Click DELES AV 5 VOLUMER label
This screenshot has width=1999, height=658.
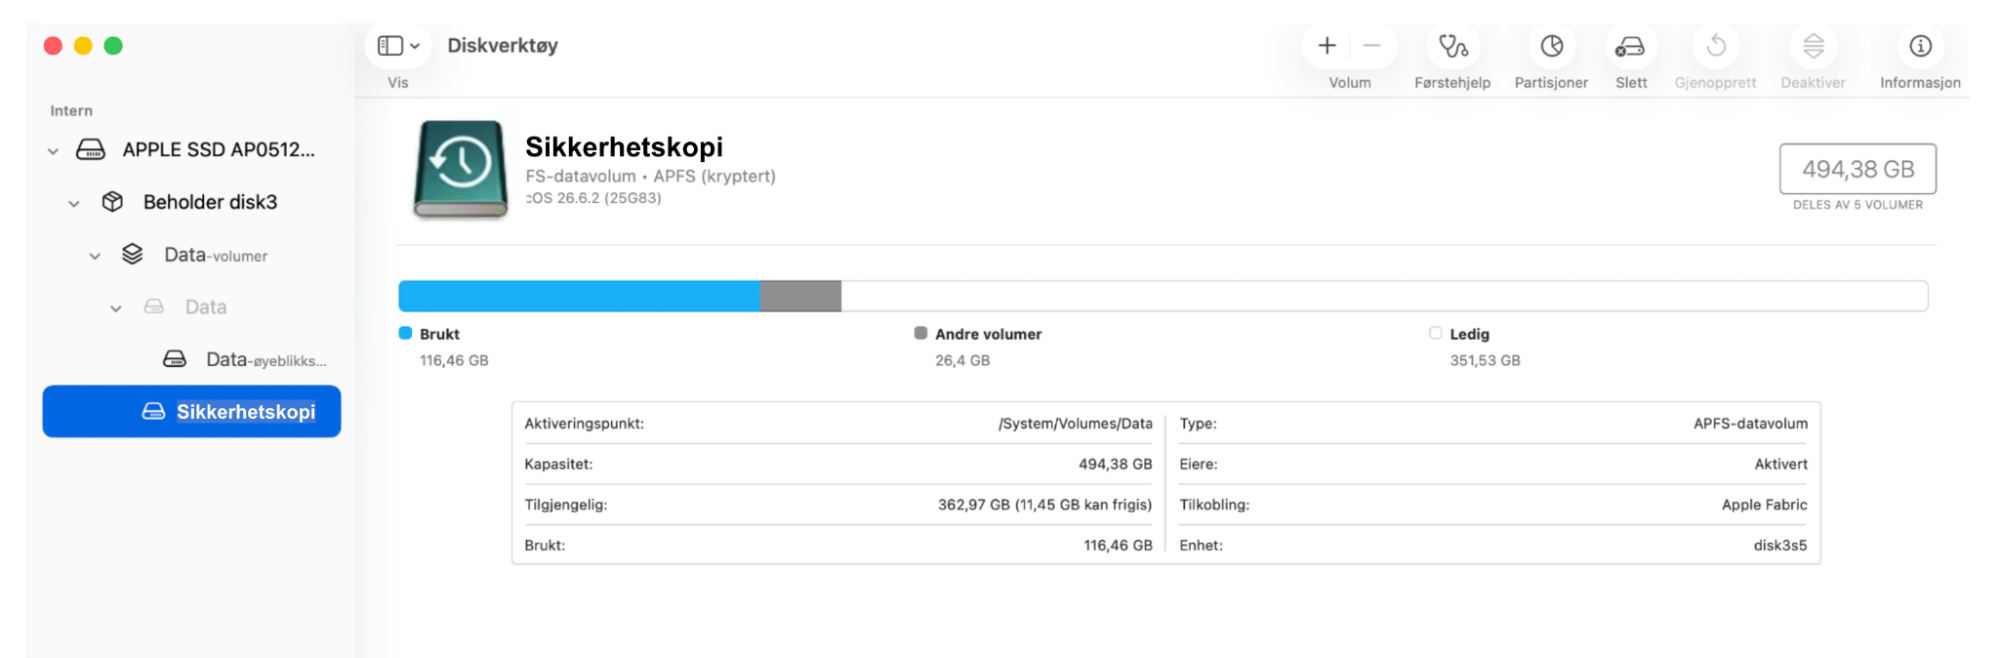point(1857,205)
